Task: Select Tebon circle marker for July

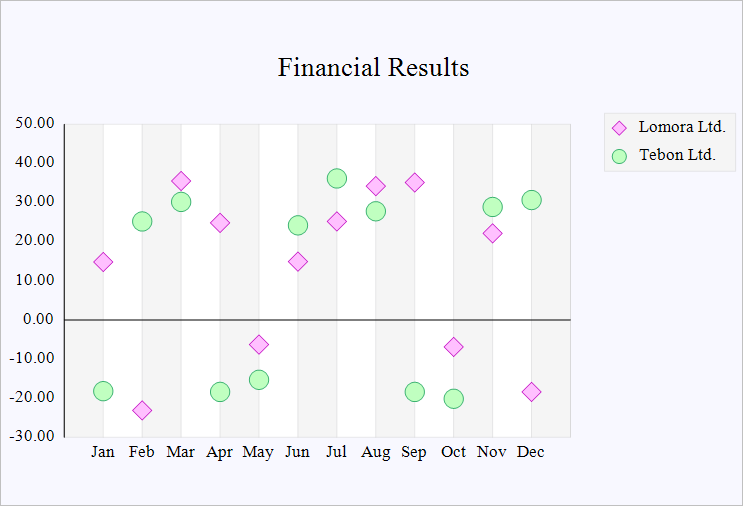Action: tap(337, 179)
